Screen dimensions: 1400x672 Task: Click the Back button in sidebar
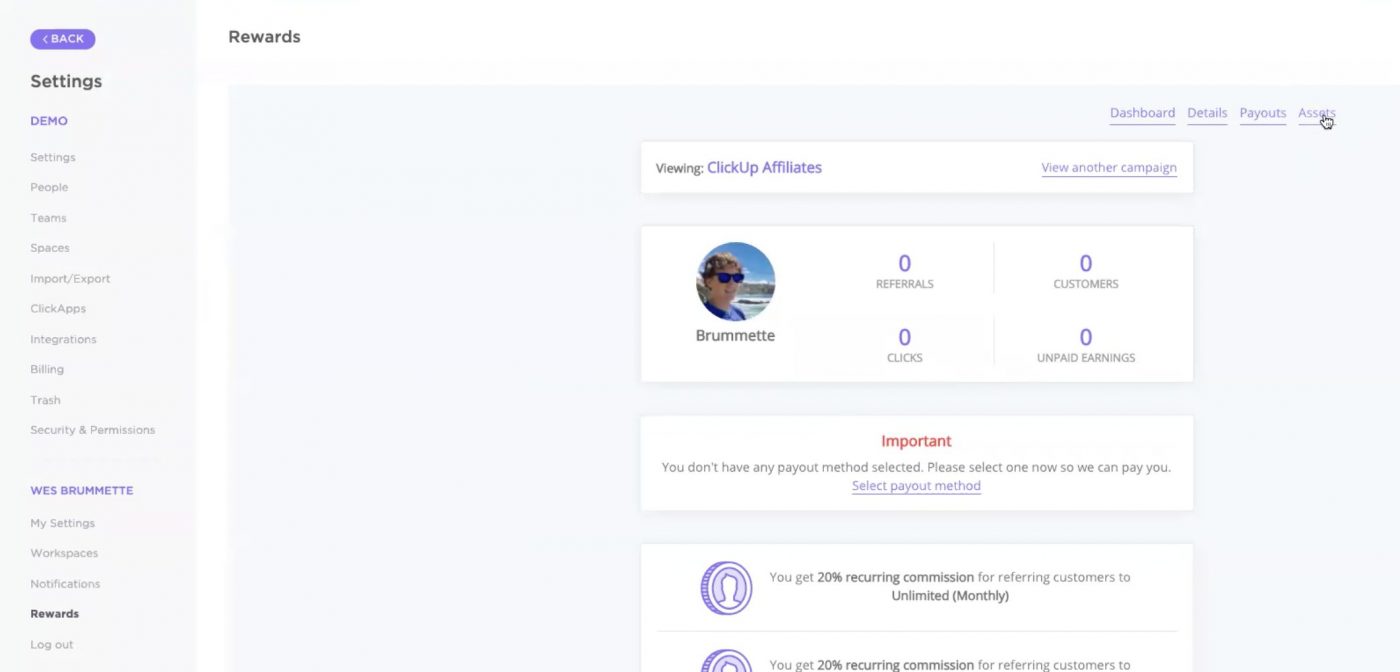63,39
